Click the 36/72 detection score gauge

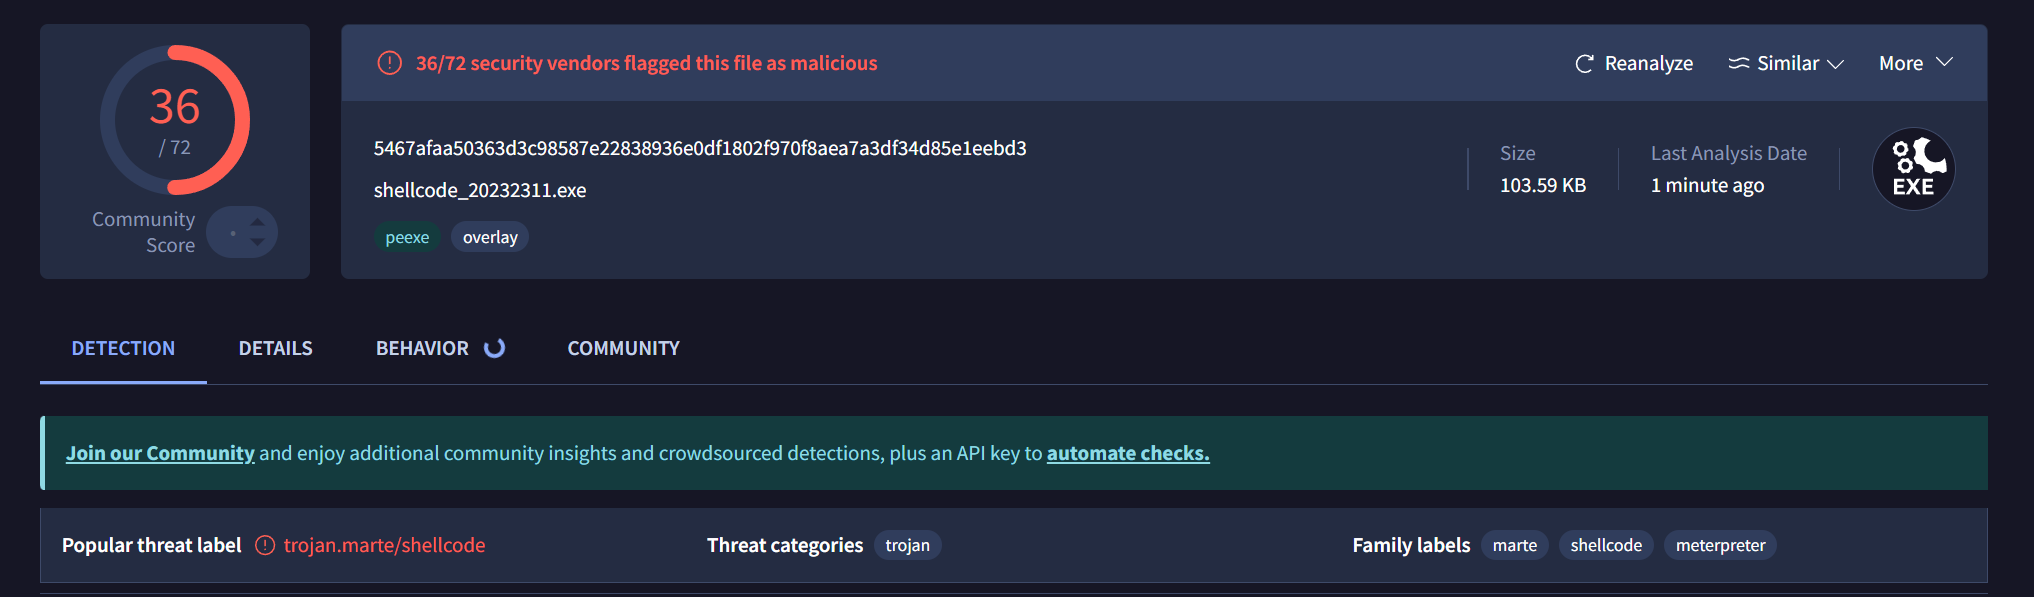[175, 120]
